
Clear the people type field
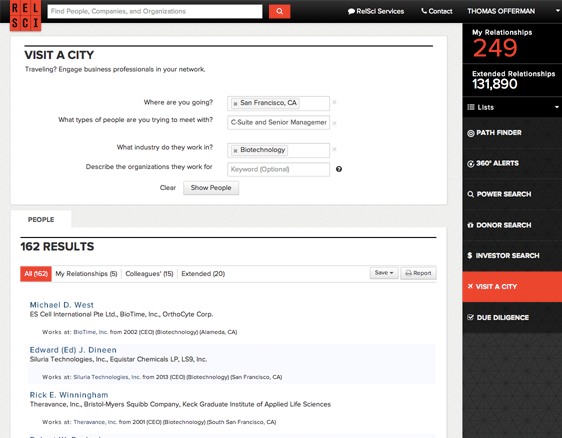(x=334, y=123)
